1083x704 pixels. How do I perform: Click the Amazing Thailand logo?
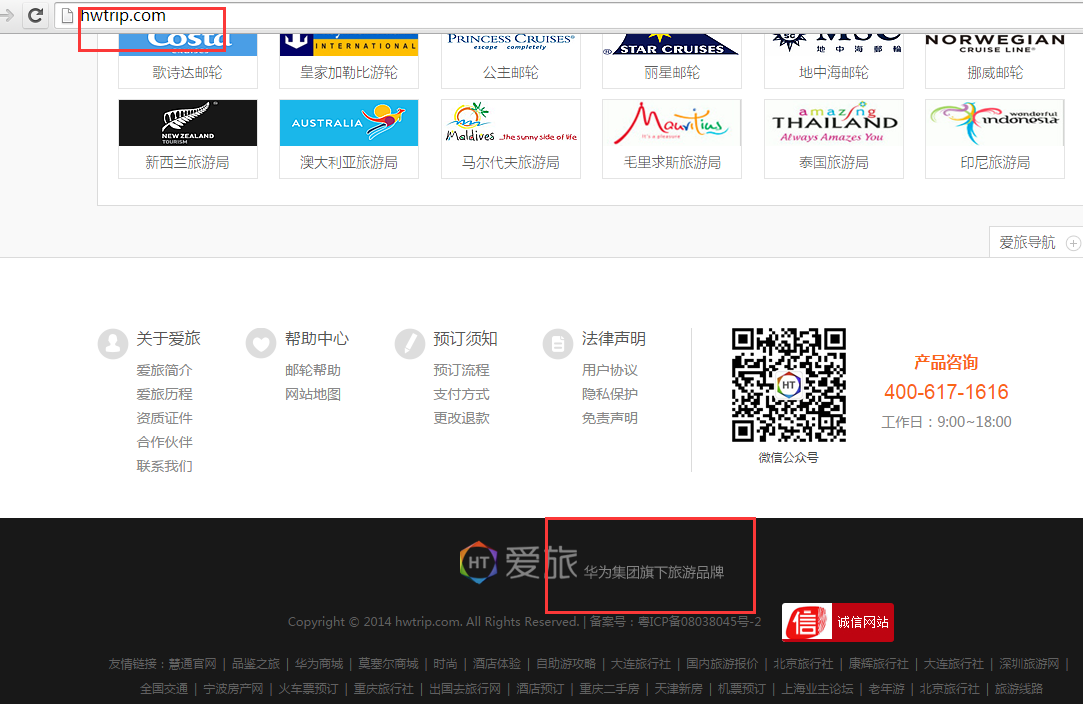point(834,123)
